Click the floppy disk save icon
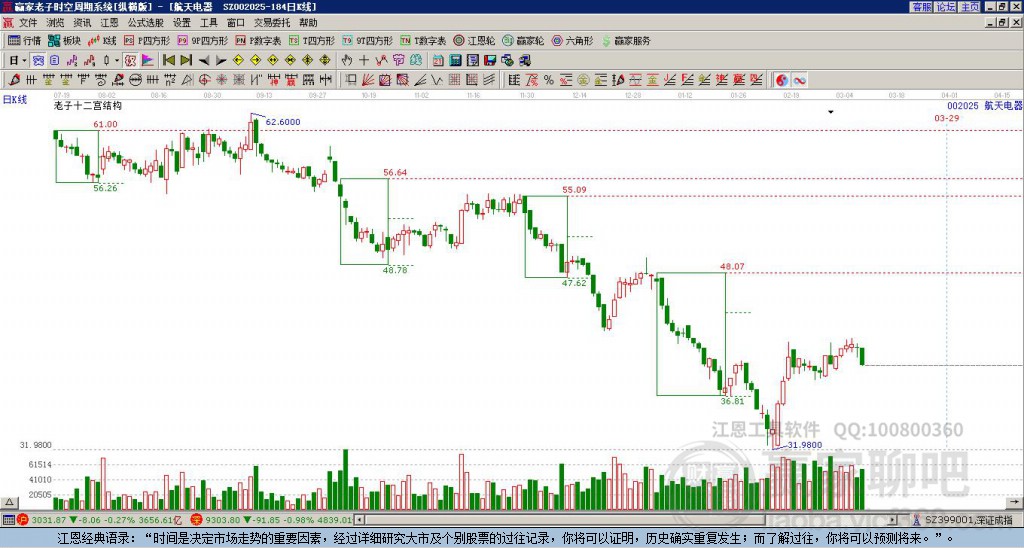1024x548 pixels. (x=490, y=60)
